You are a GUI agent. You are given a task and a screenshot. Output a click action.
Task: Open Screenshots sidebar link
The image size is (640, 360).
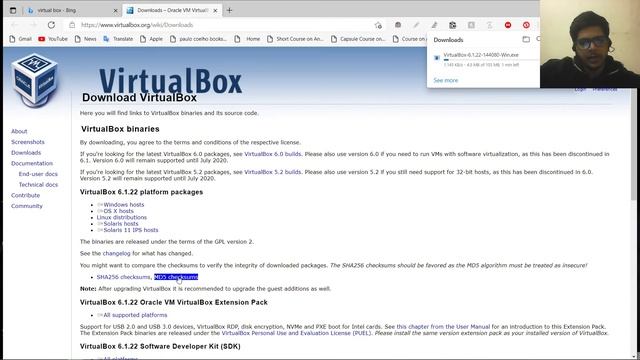(x=28, y=142)
